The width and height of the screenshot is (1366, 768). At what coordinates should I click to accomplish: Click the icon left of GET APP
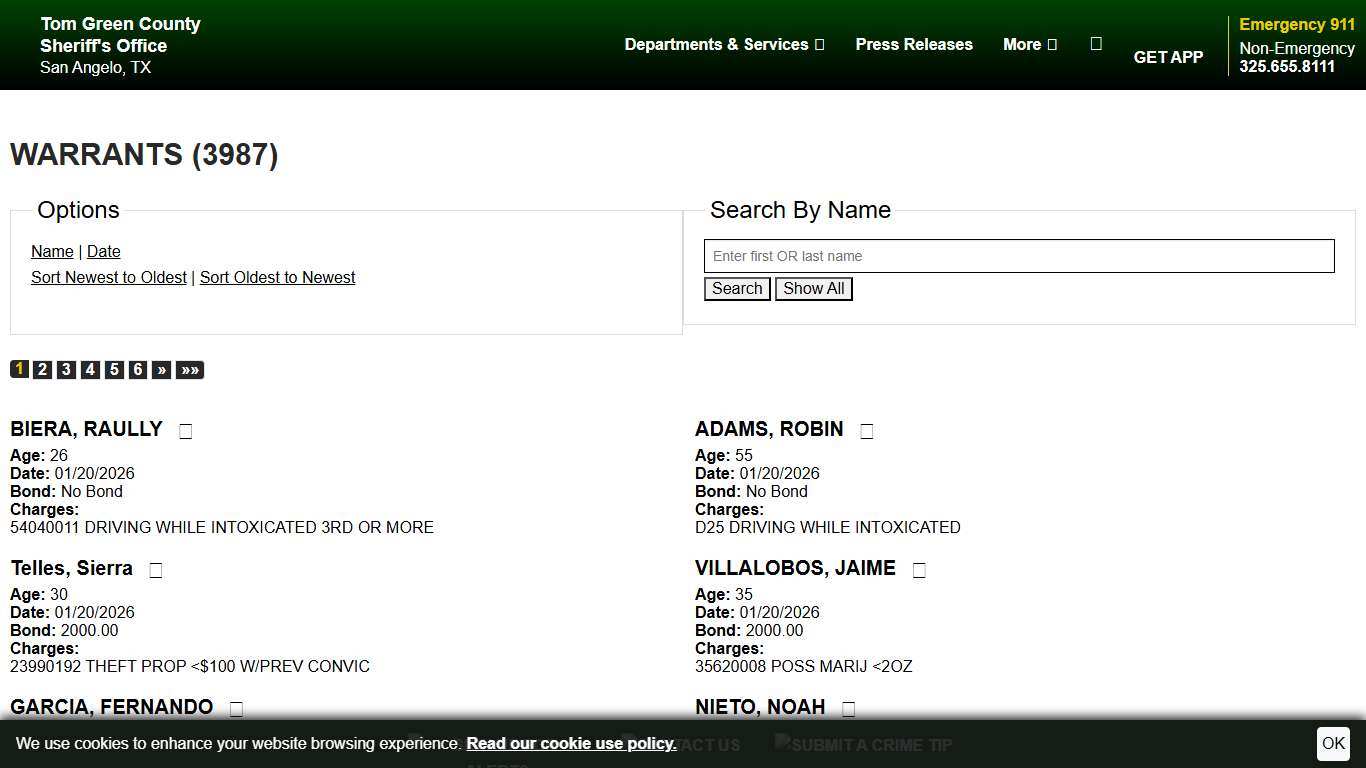coord(1096,43)
